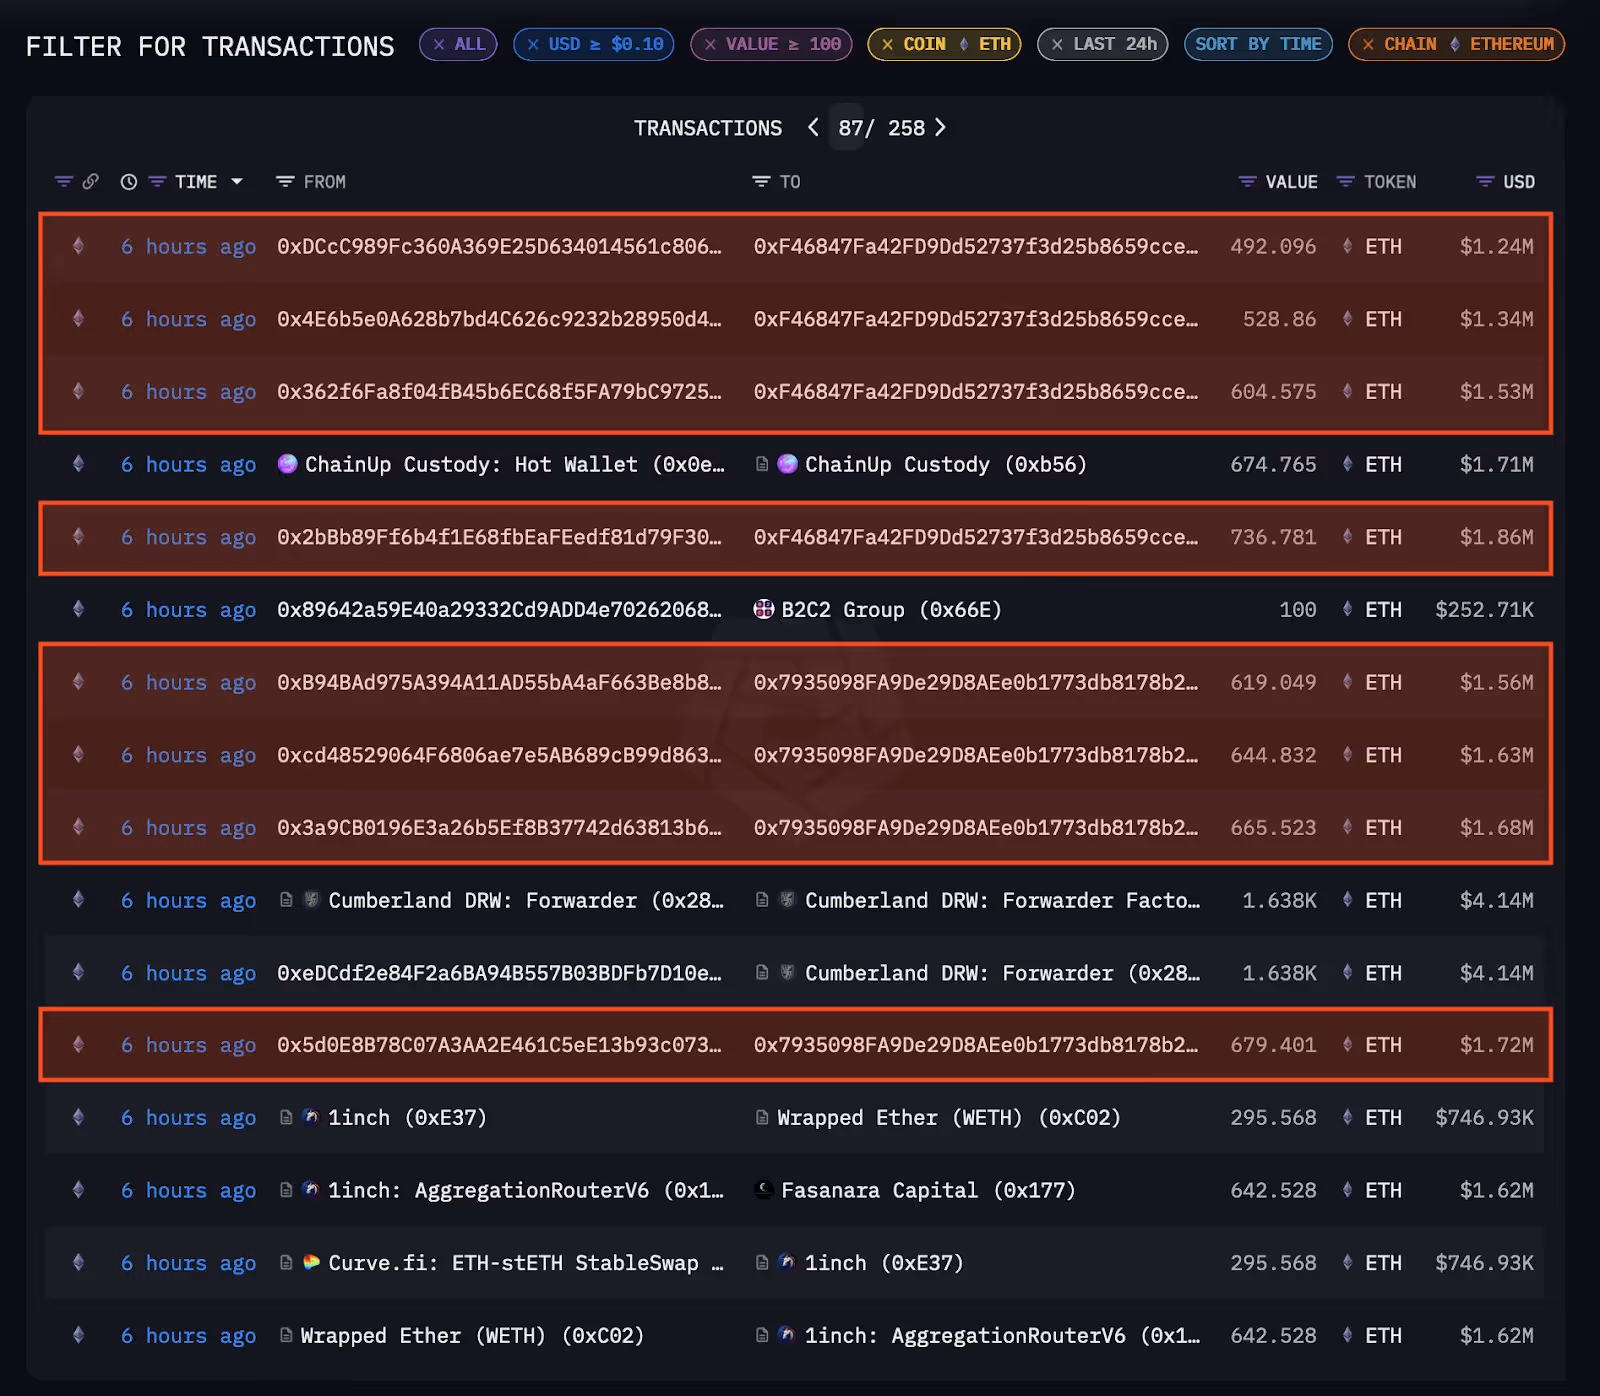Click the ChainUp Custody hot wallet logo
1600x1396 pixels.
coord(289,464)
